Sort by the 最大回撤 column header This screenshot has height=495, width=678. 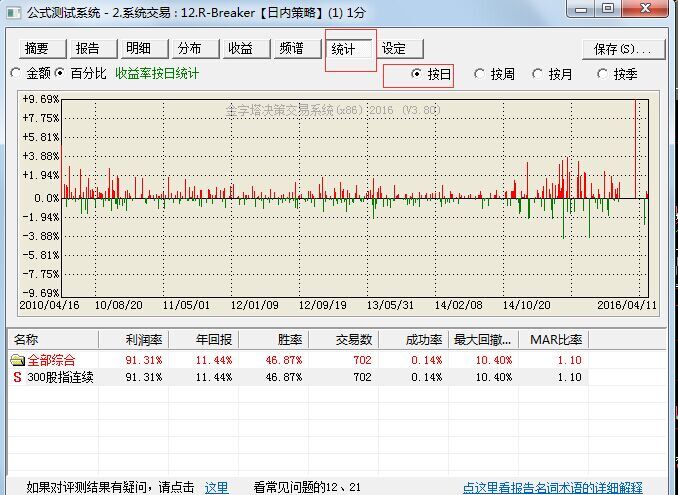(x=482, y=340)
